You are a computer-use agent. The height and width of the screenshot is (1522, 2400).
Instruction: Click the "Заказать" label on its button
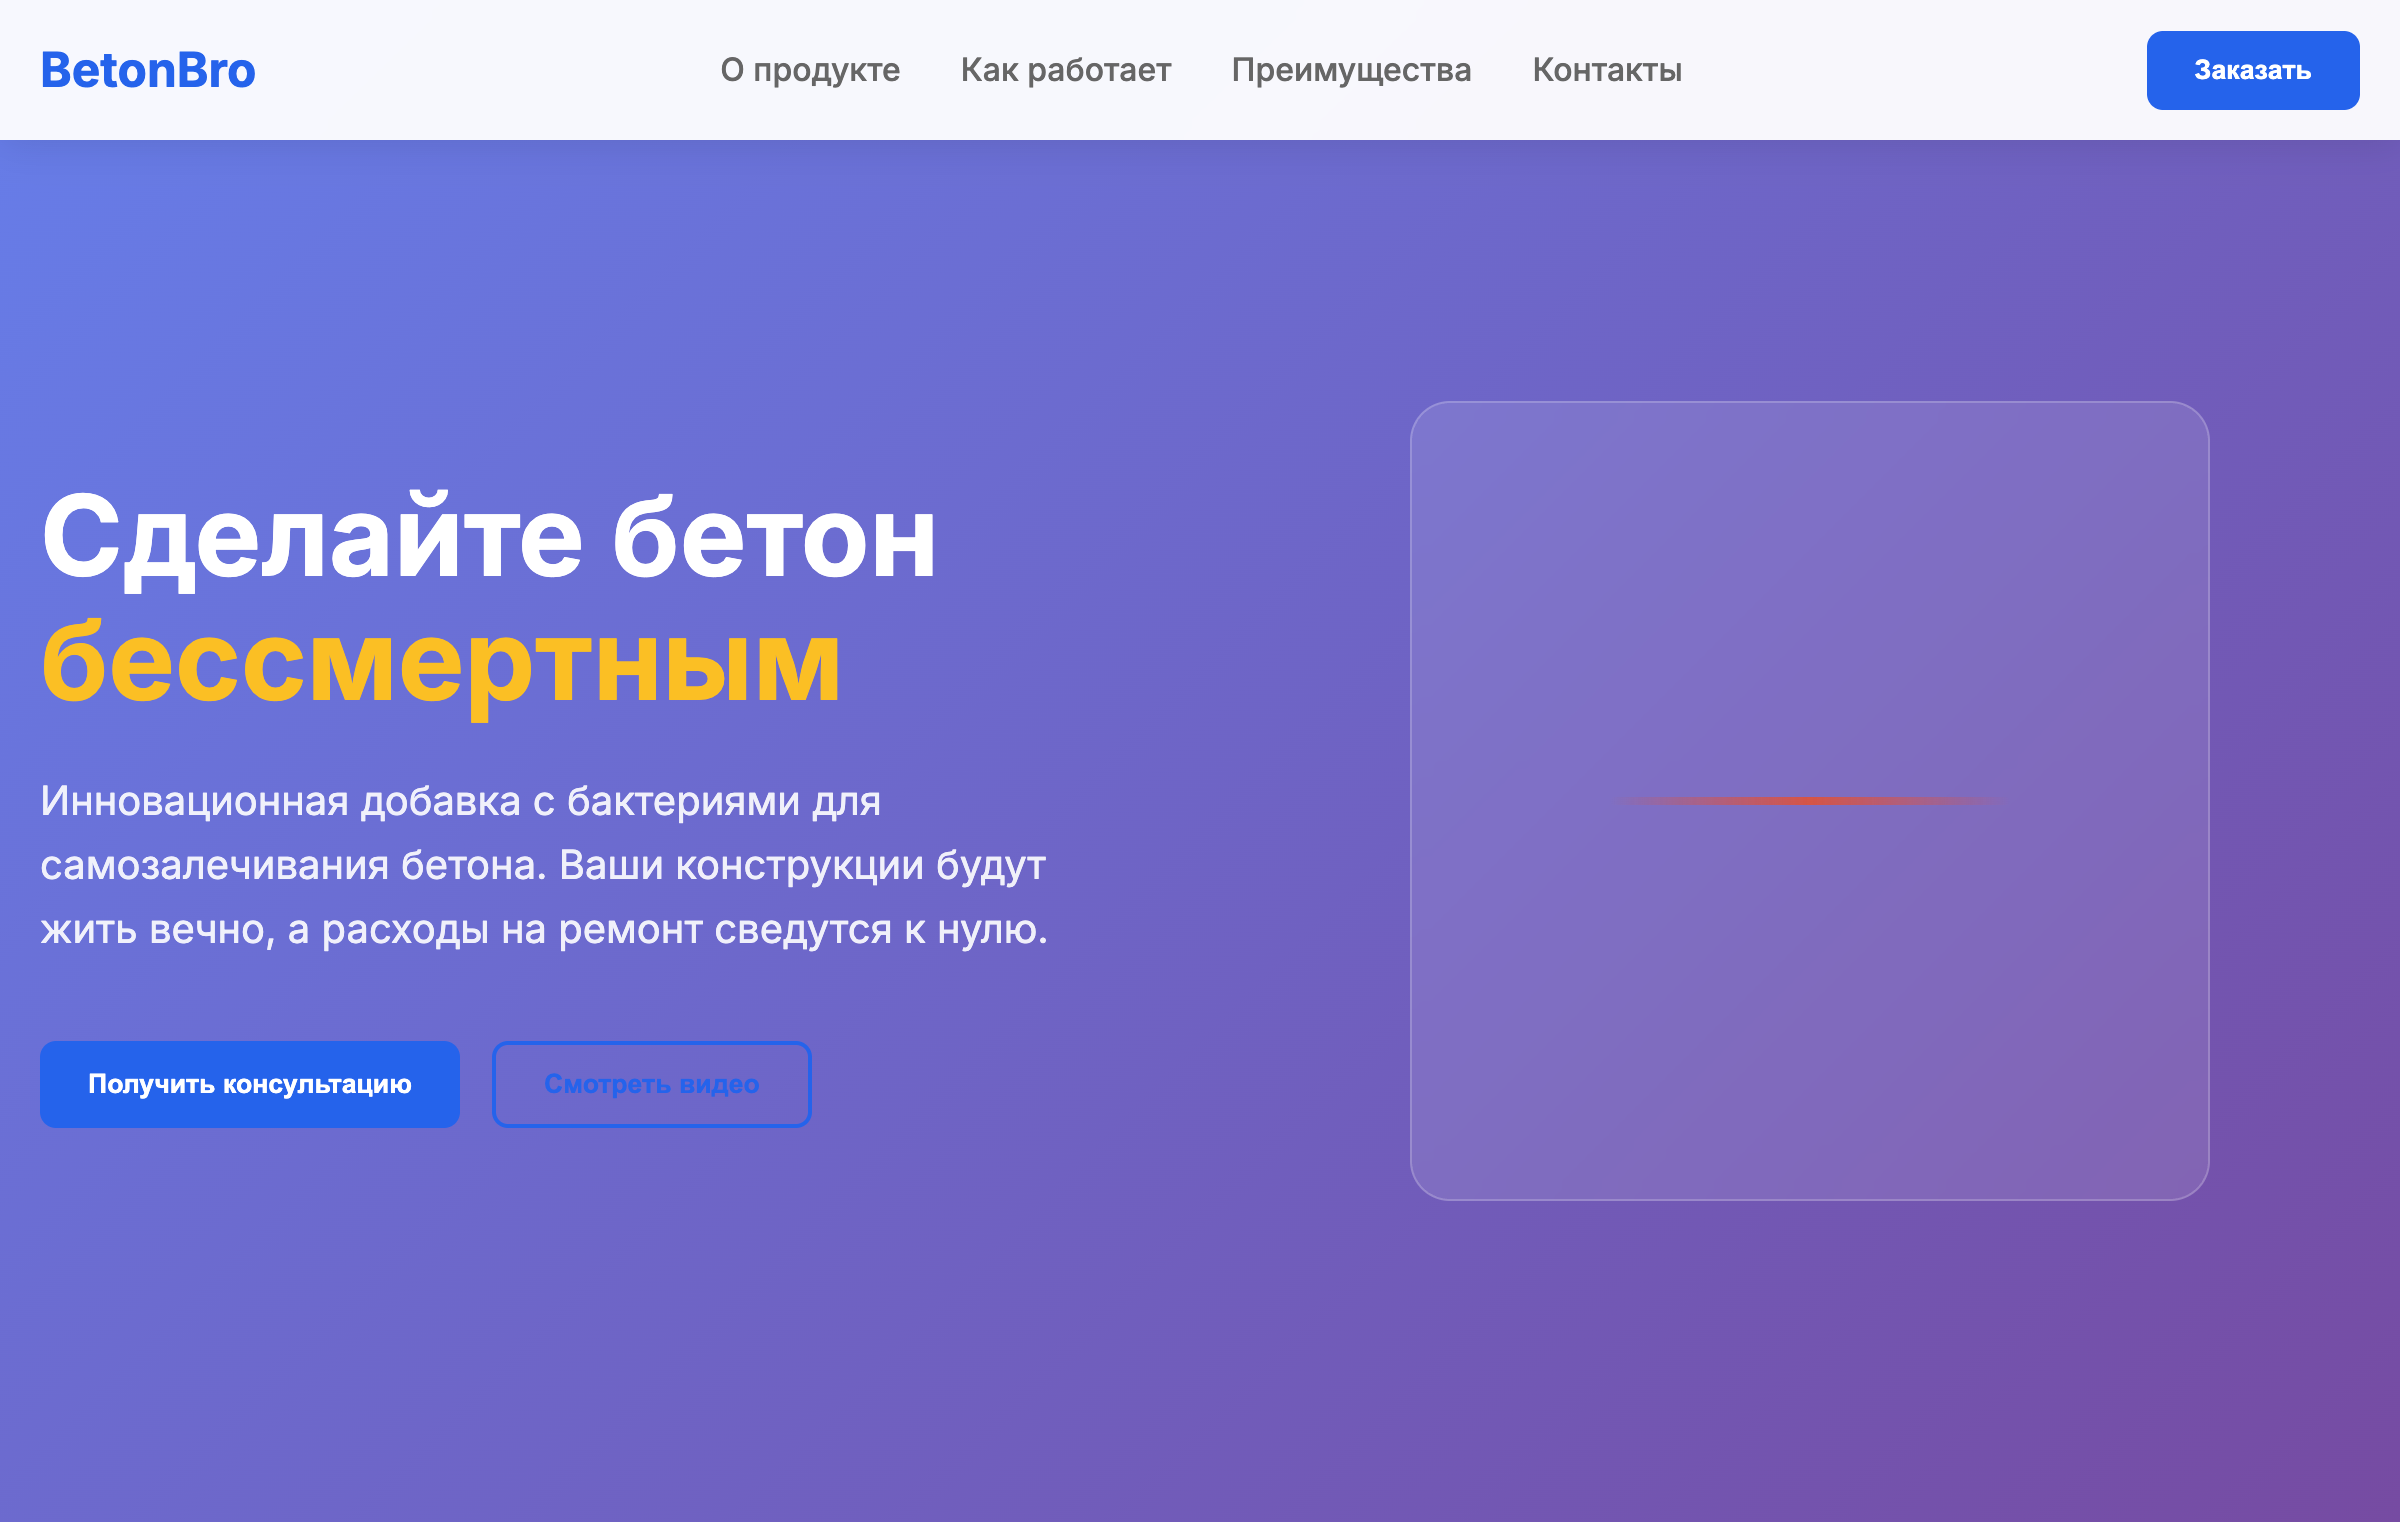pyautogui.click(x=2252, y=70)
